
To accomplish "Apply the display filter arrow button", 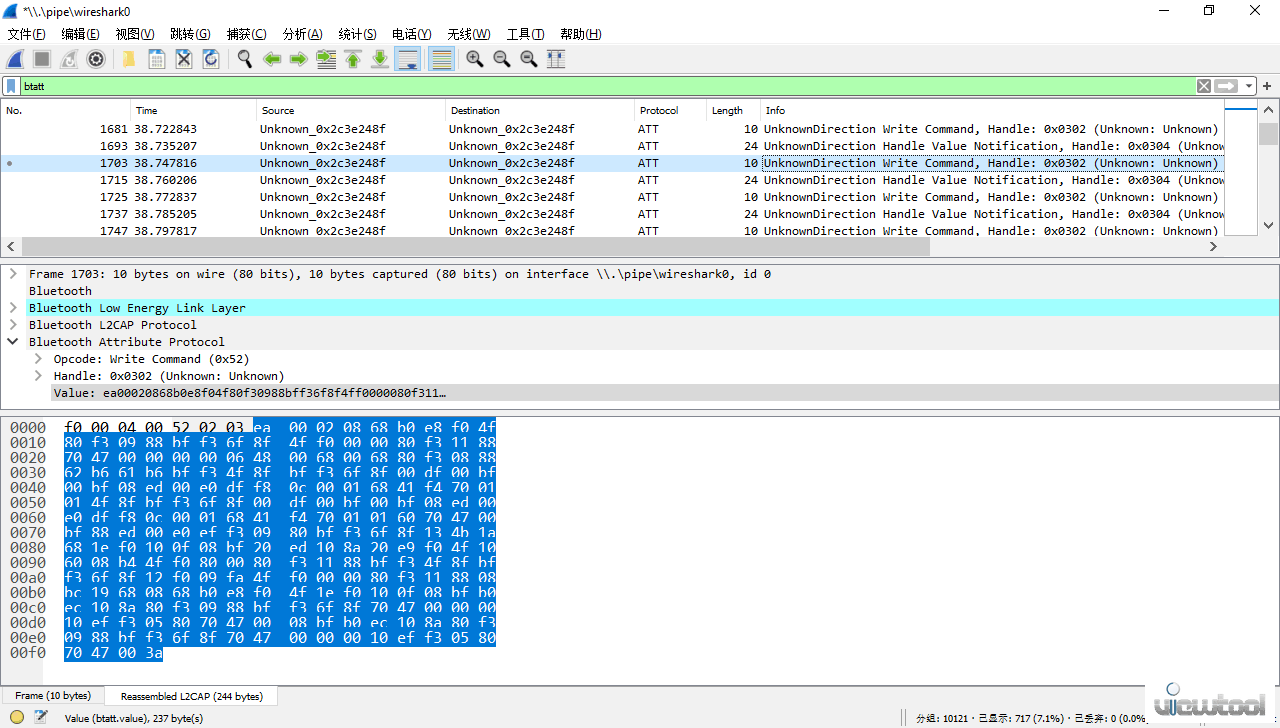I will (x=1227, y=86).
